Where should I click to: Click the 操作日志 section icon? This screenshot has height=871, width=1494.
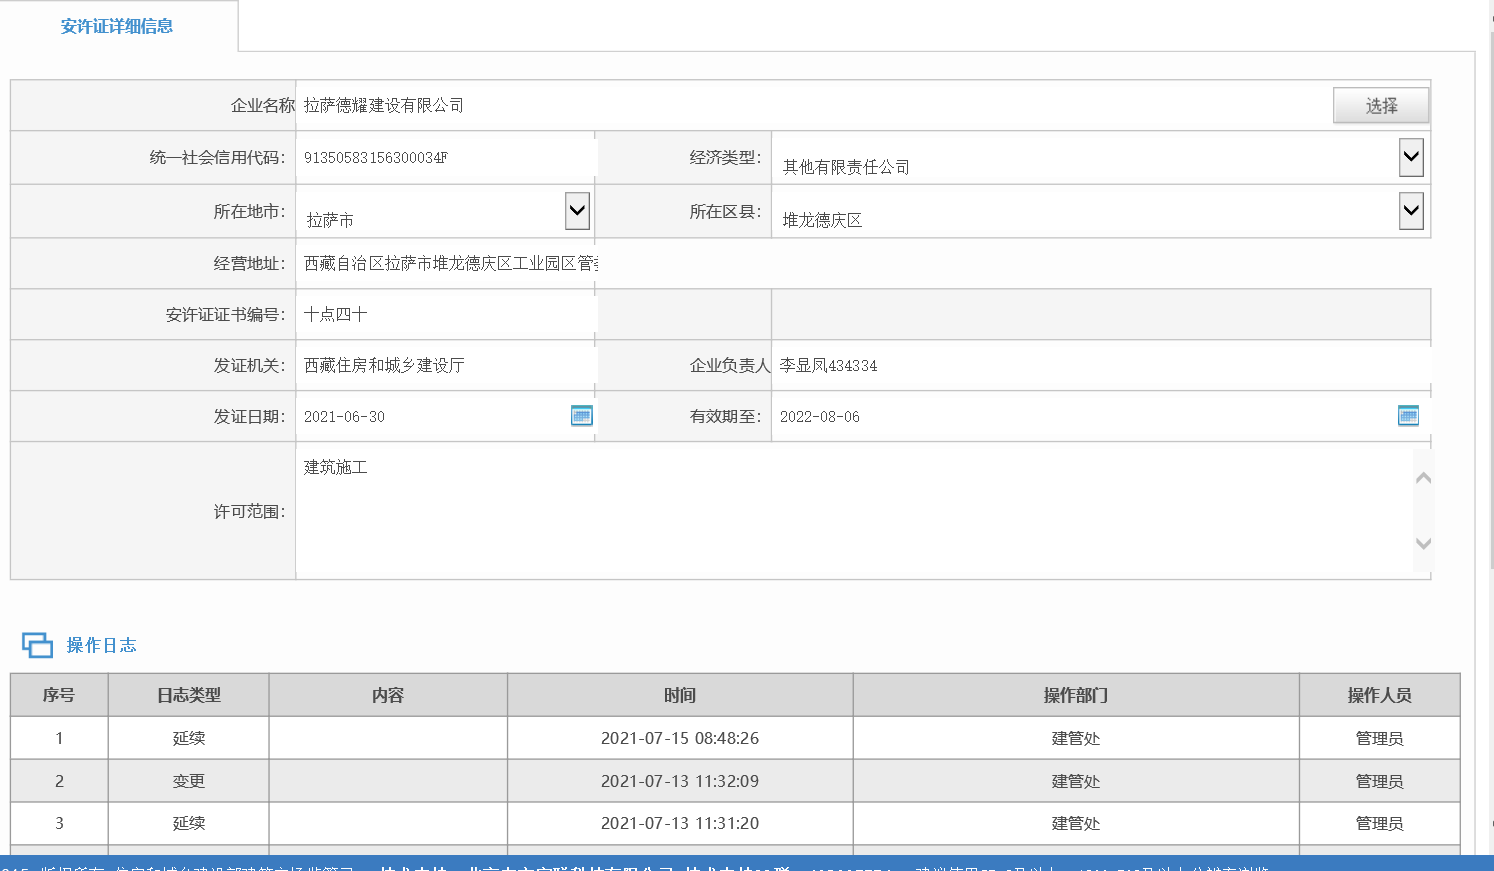click(x=37, y=645)
